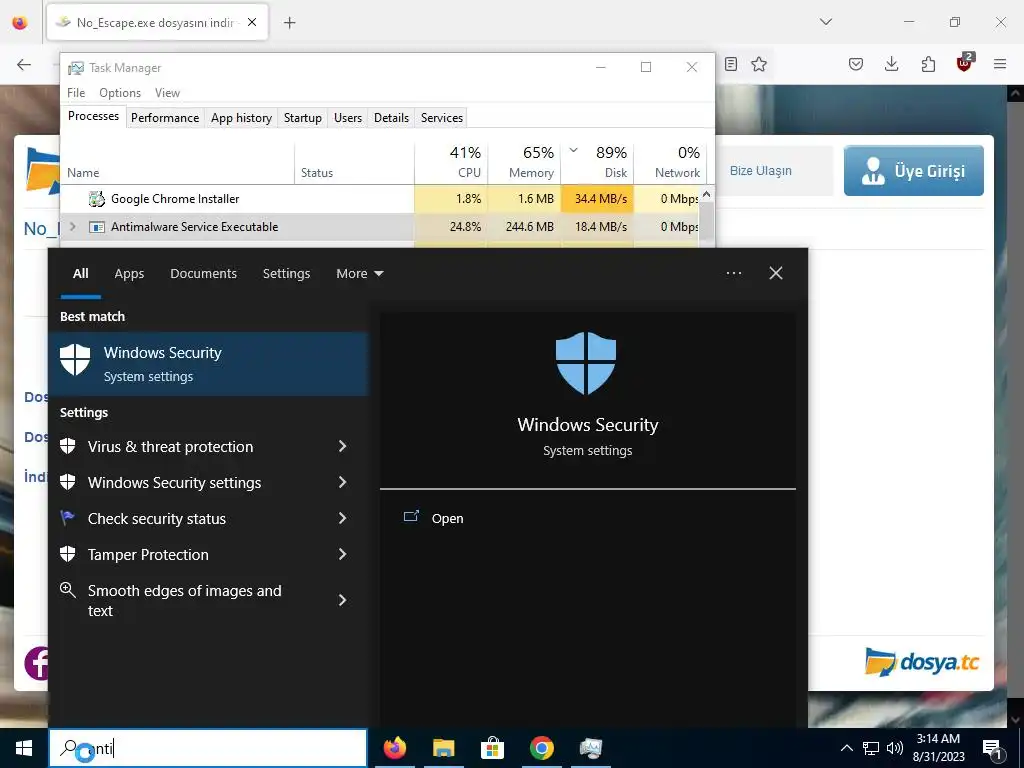Open Firefox downloads panel
Viewport: 1024px width, 768px height.
point(891,64)
